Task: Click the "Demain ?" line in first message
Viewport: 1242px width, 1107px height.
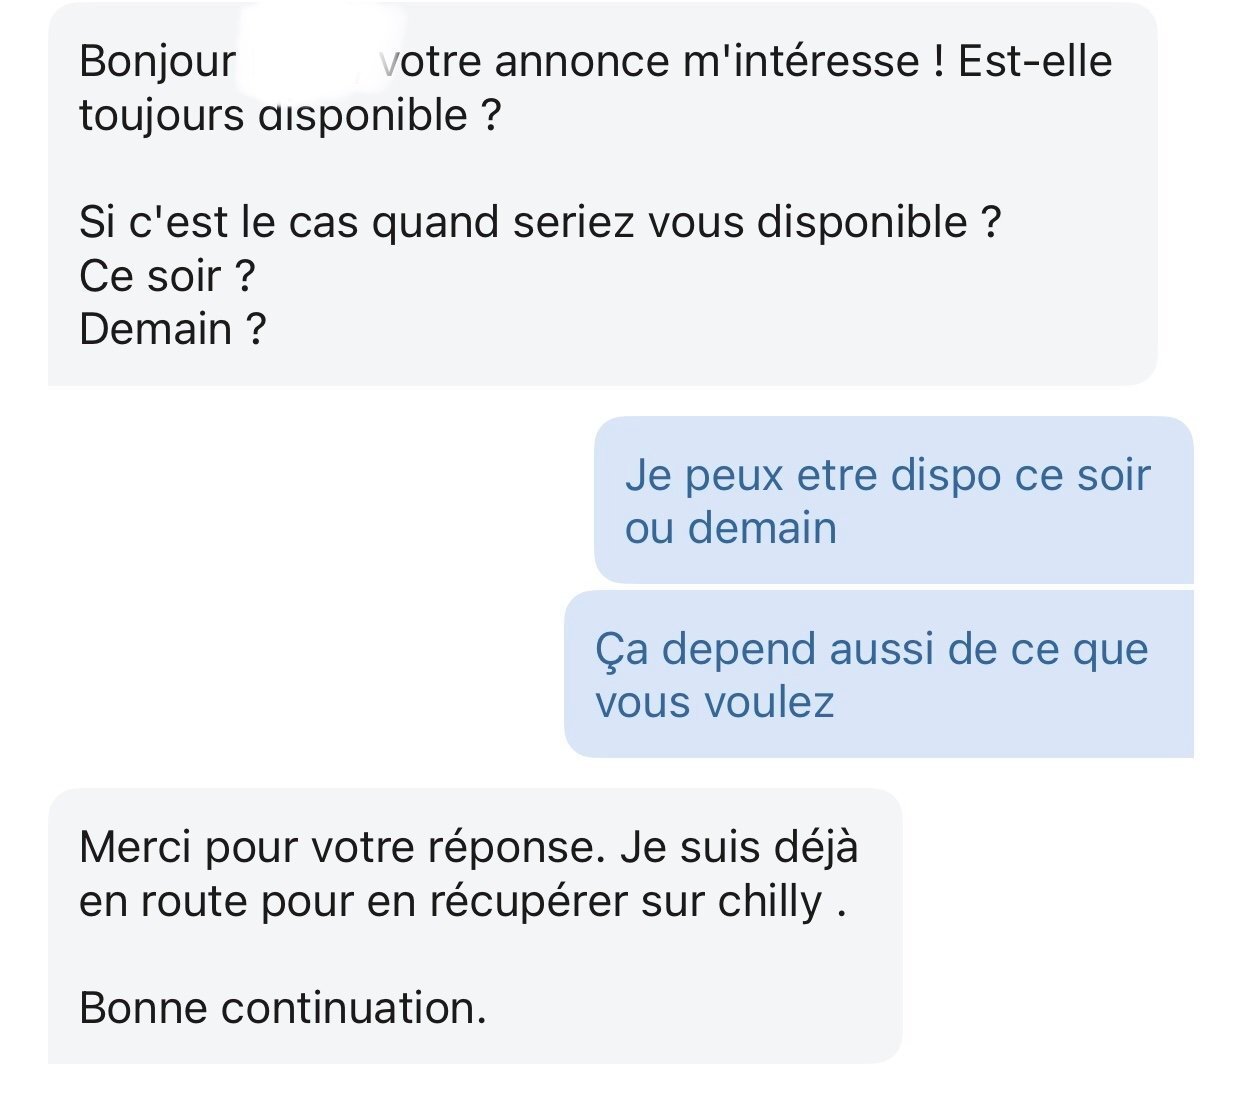Action: (x=172, y=329)
